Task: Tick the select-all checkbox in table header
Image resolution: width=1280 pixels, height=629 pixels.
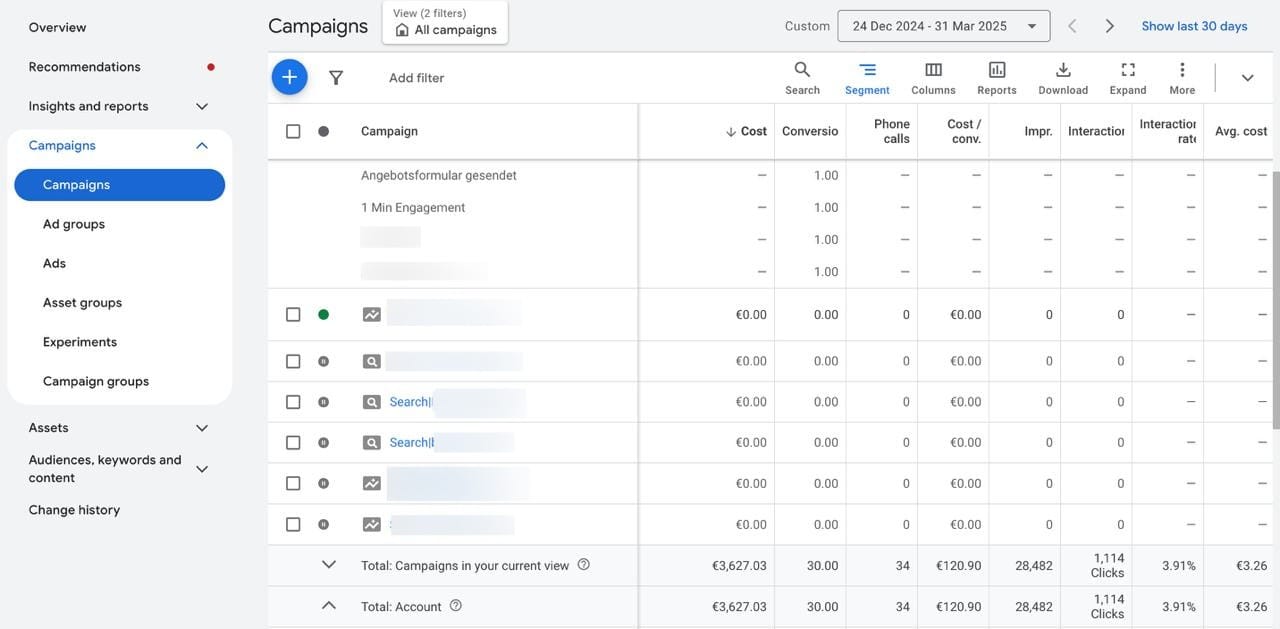Action: (x=293, y=131)
